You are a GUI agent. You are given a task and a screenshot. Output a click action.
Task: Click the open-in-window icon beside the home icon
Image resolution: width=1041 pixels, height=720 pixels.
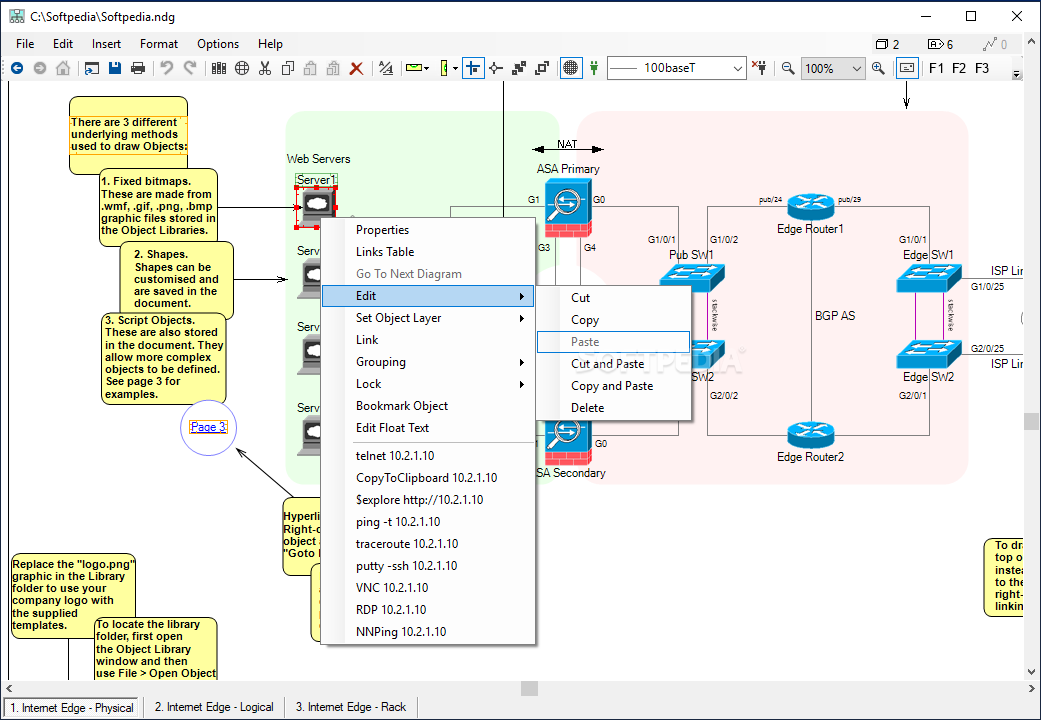coord(92,68)
